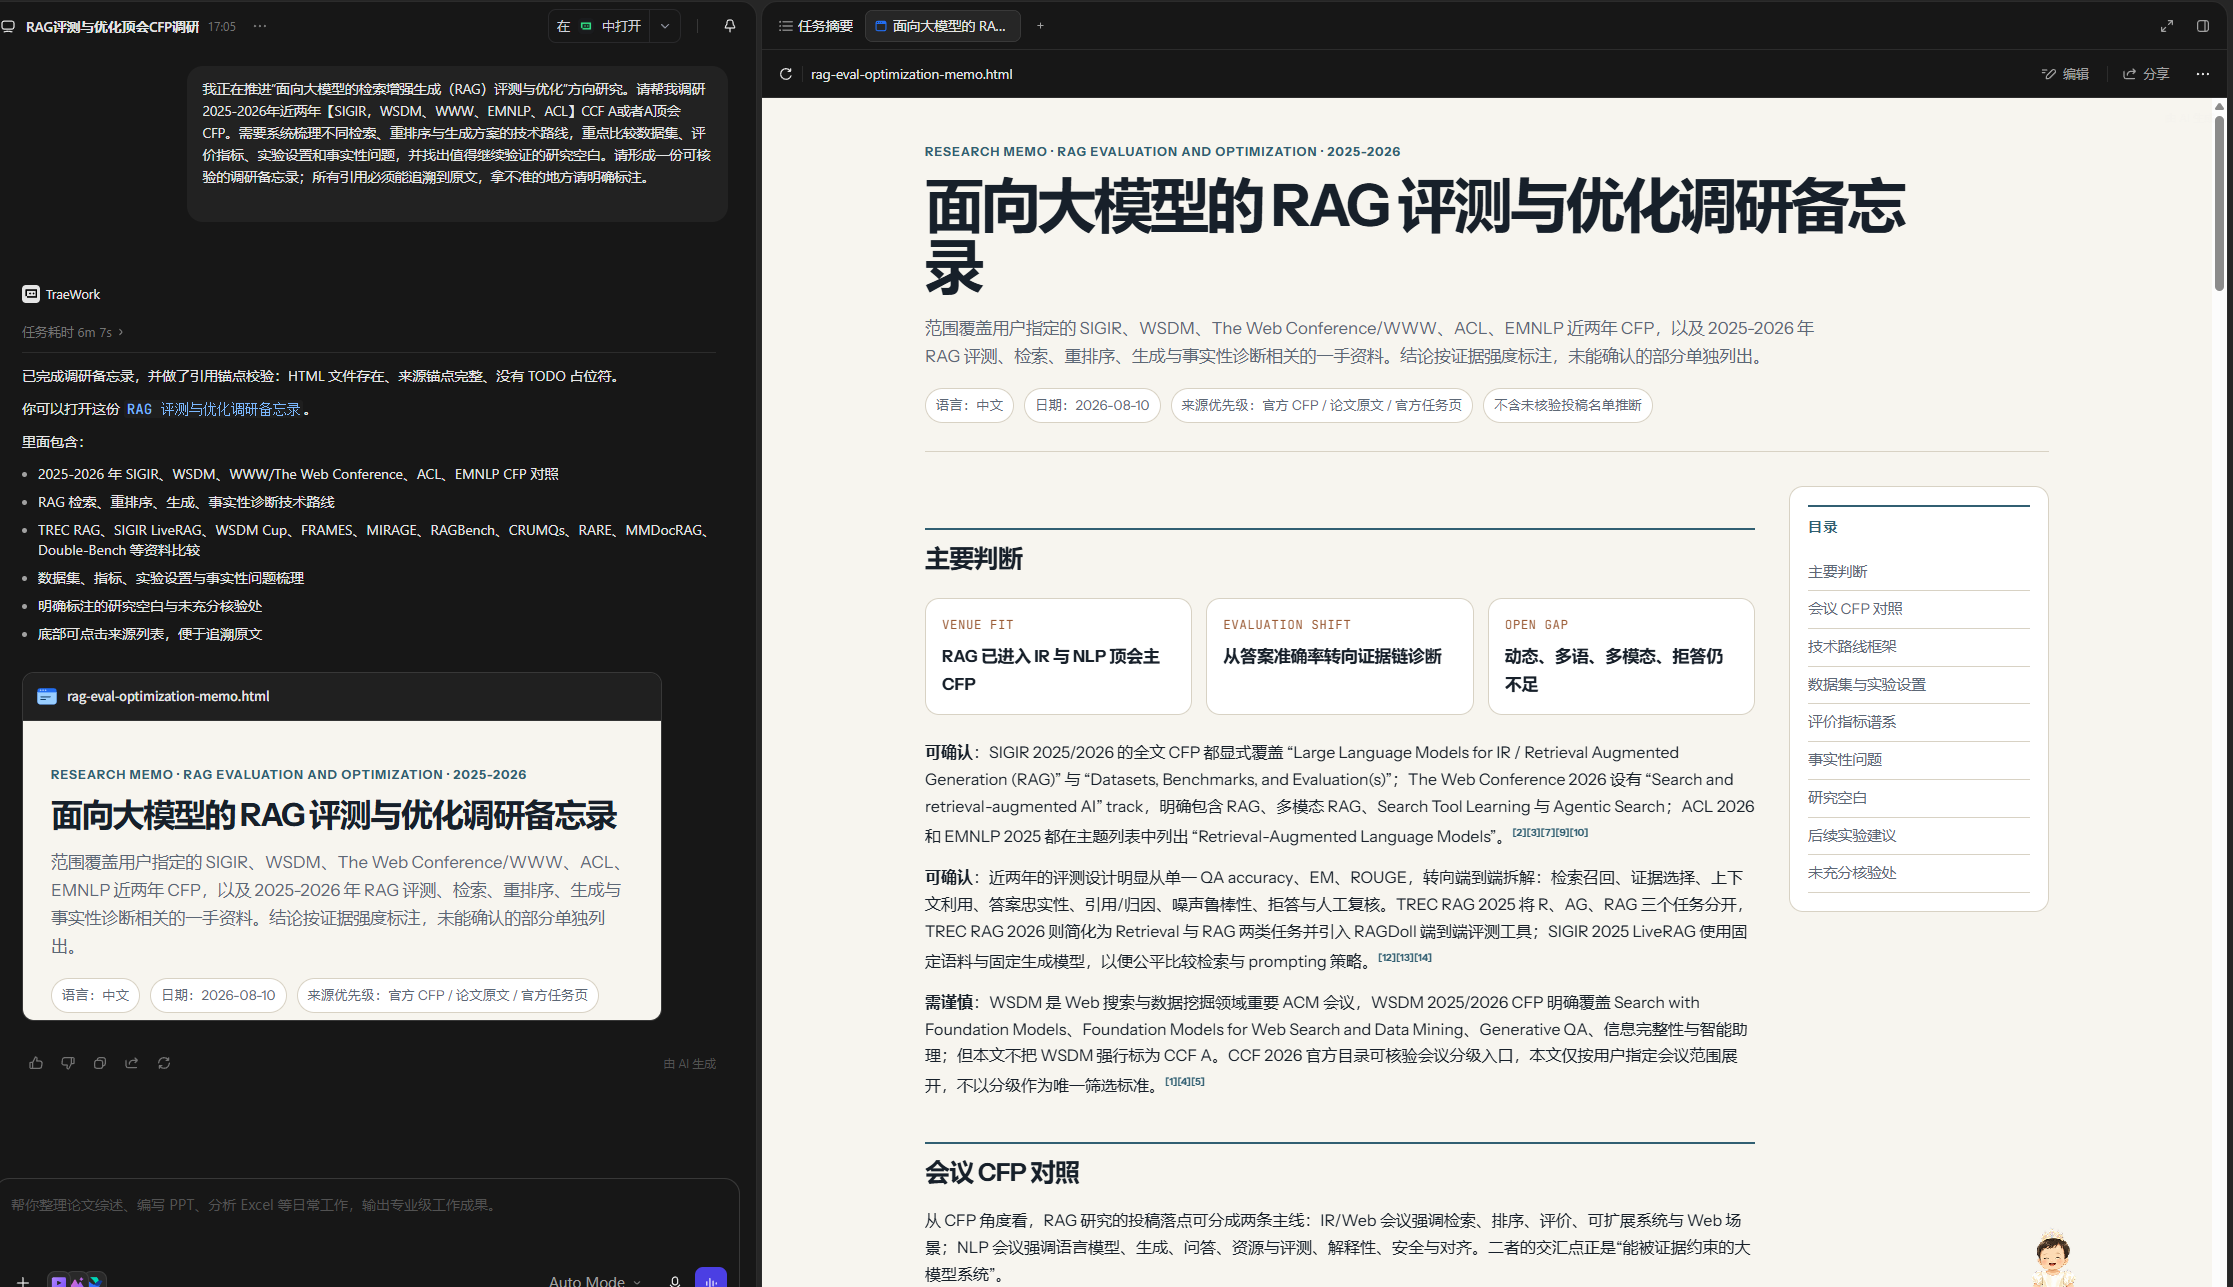The height and width of the screenshot is (1287, 2233).
Task: Regenerate the response with refresh icon
Action: pos(164,1063)
